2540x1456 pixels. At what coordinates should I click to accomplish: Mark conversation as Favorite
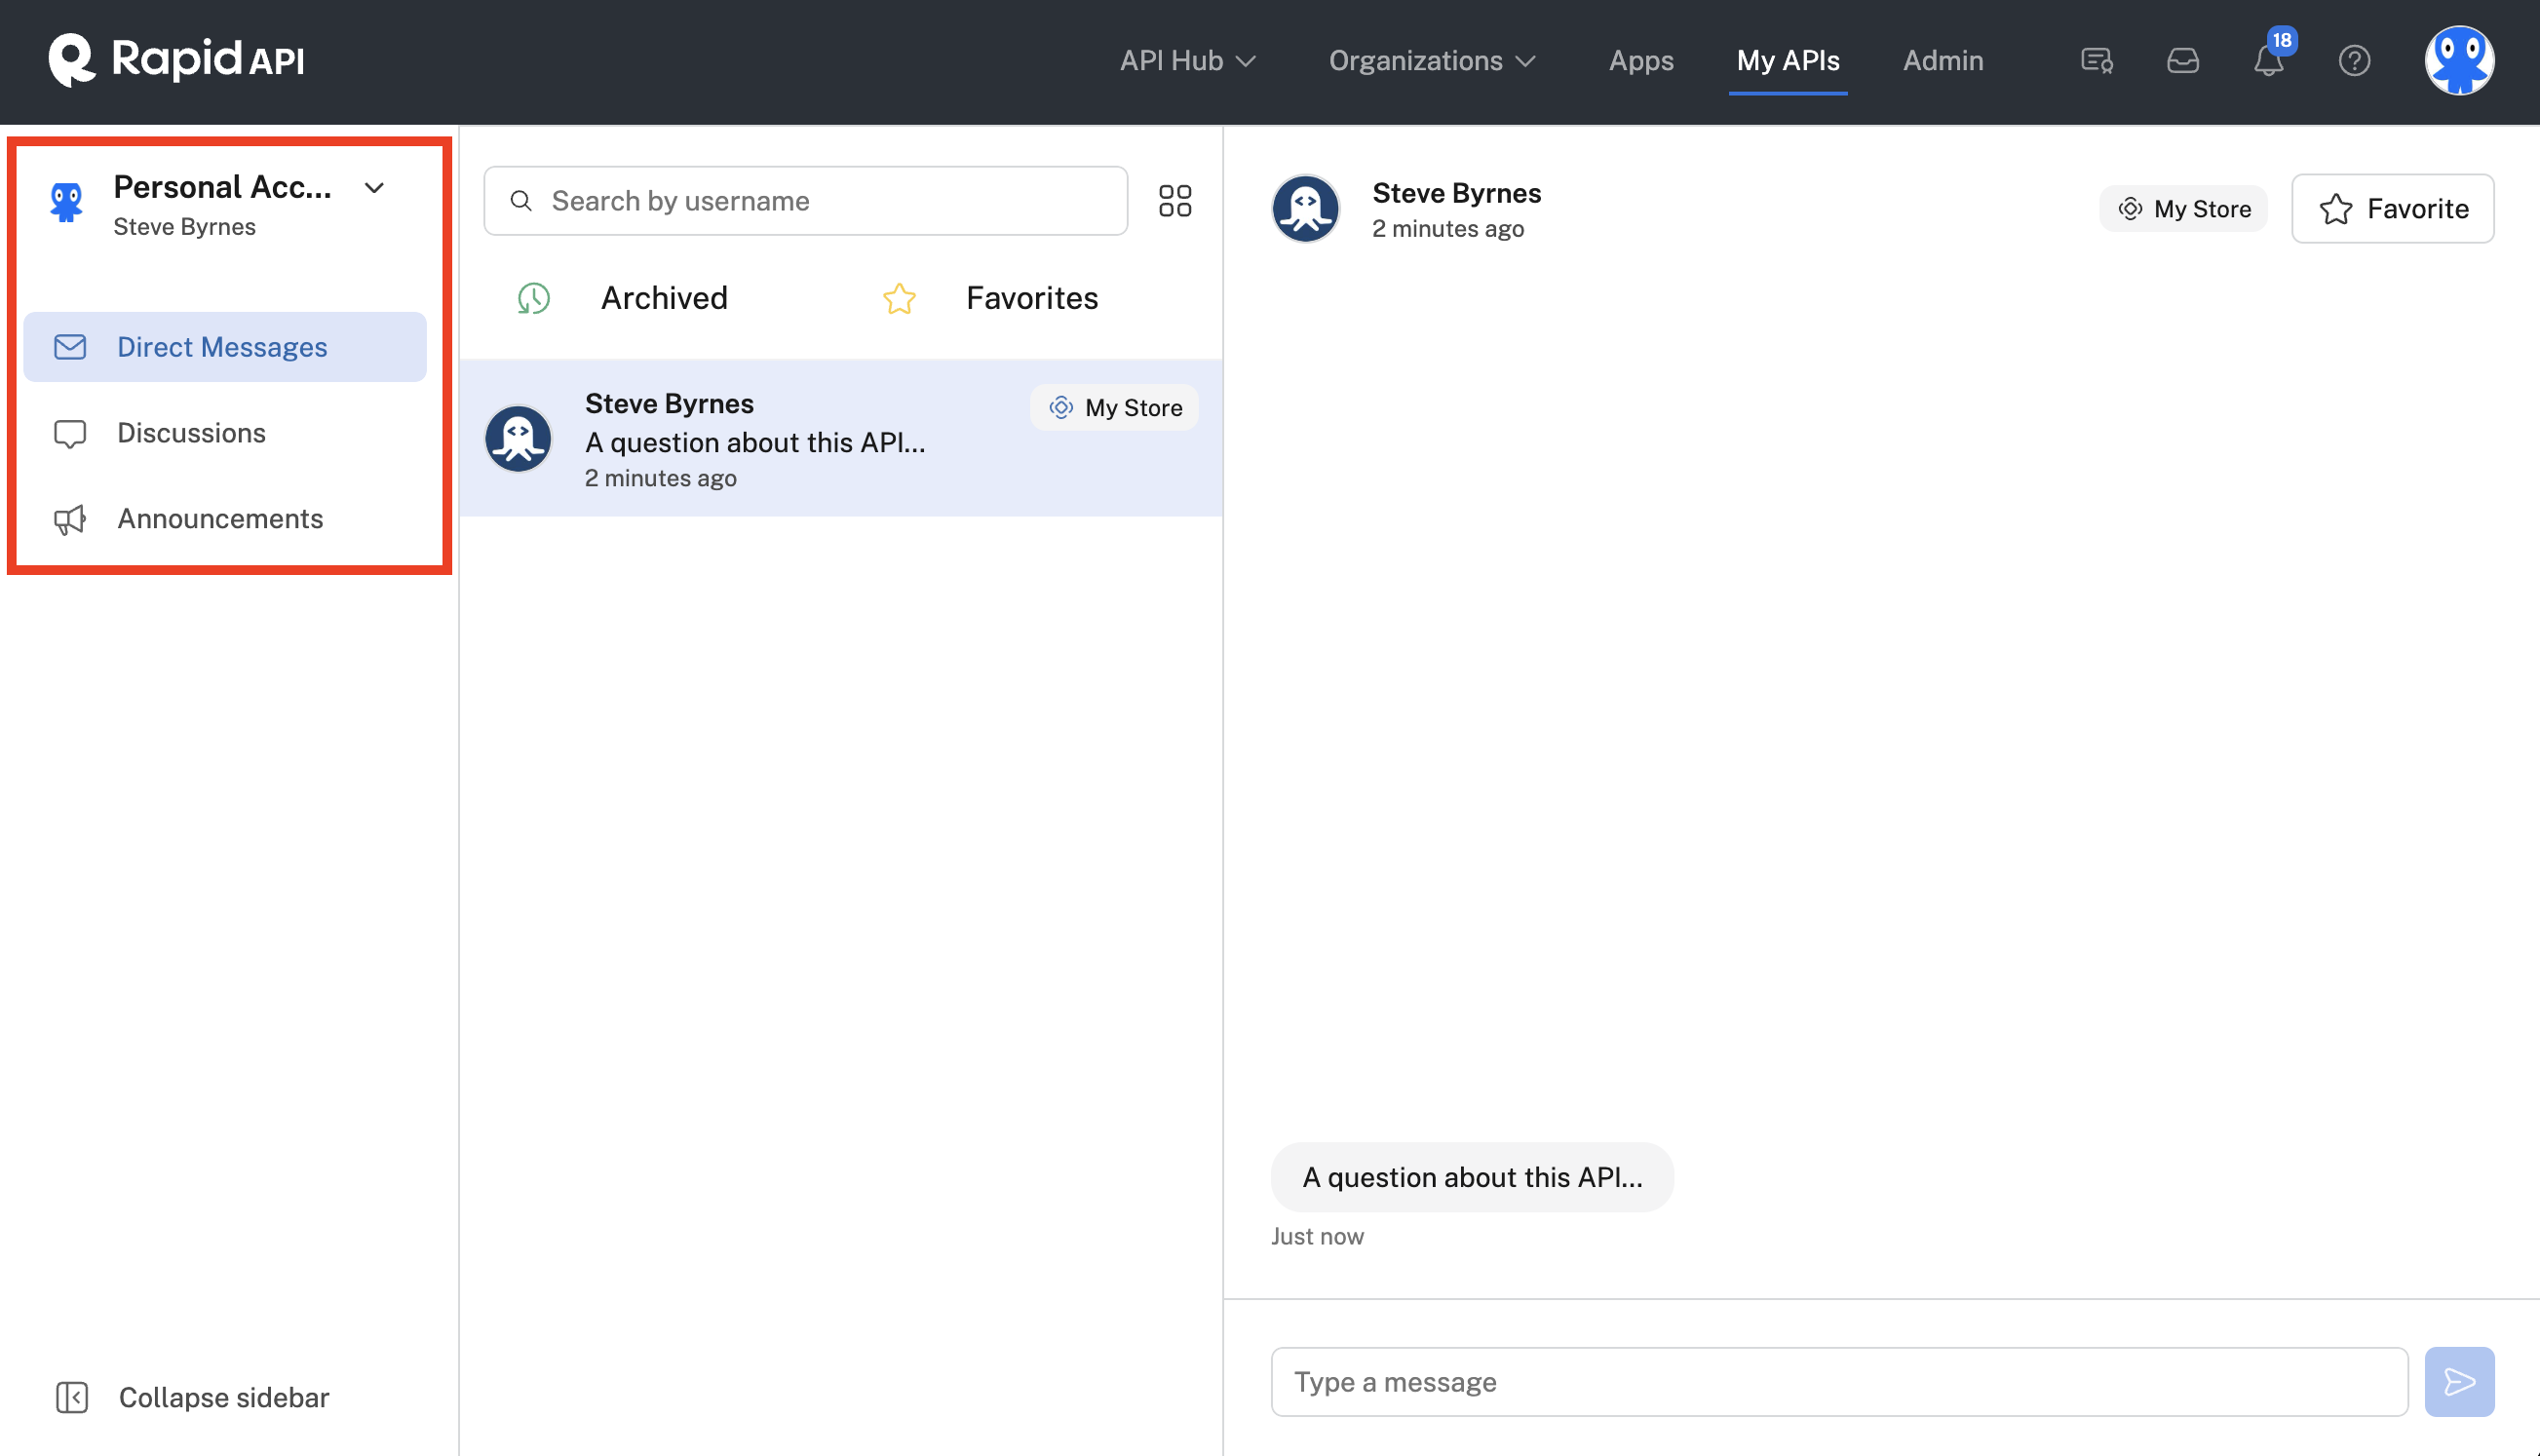click(x=2392, y=209)
